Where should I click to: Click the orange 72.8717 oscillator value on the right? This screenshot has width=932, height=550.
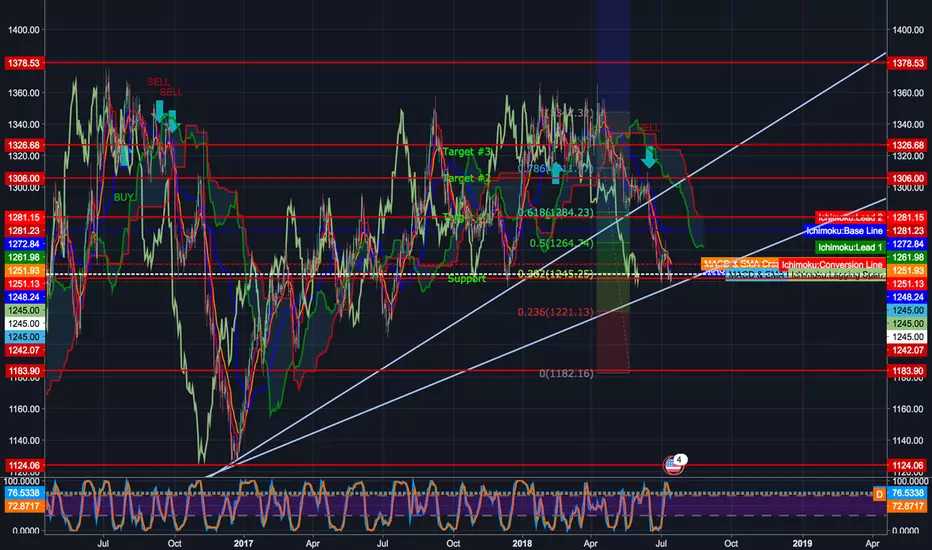click(907, 506)
